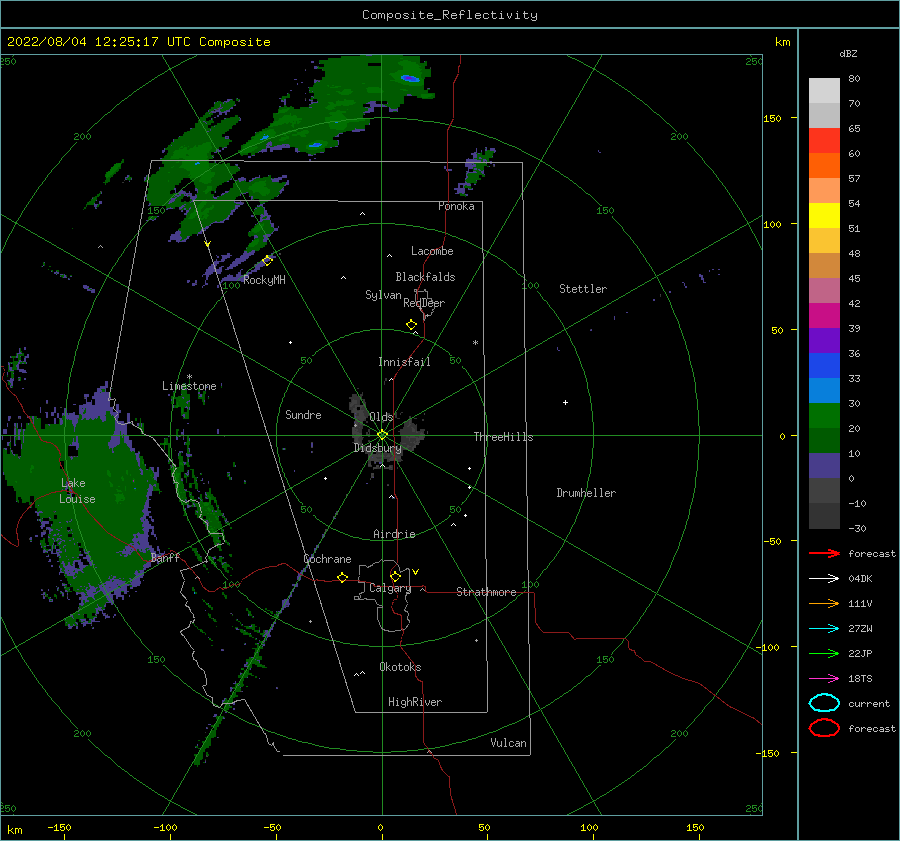
Task: Click the Cochrane city label
Action: coord(327,559)
